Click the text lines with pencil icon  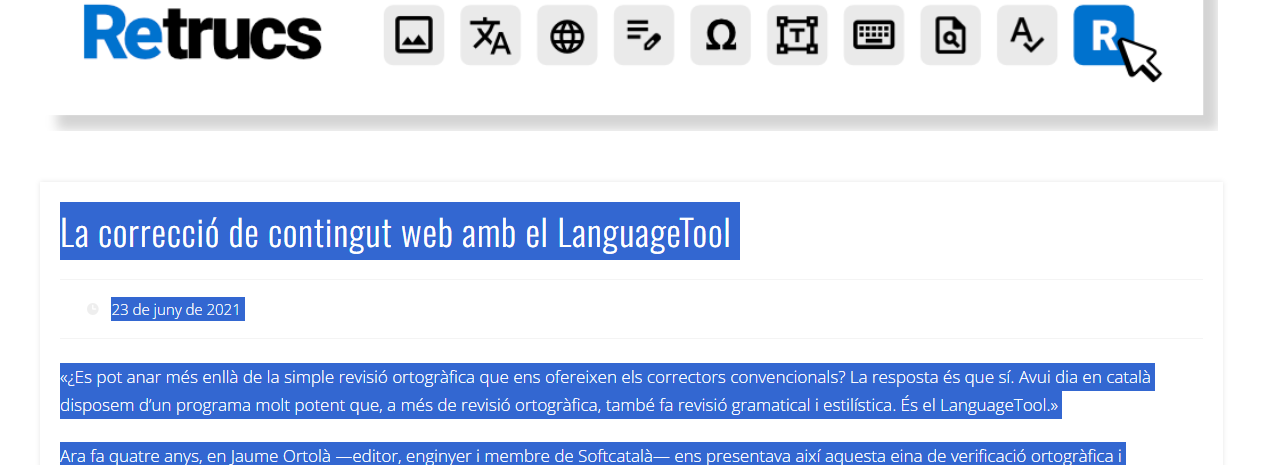coord(643,35)
